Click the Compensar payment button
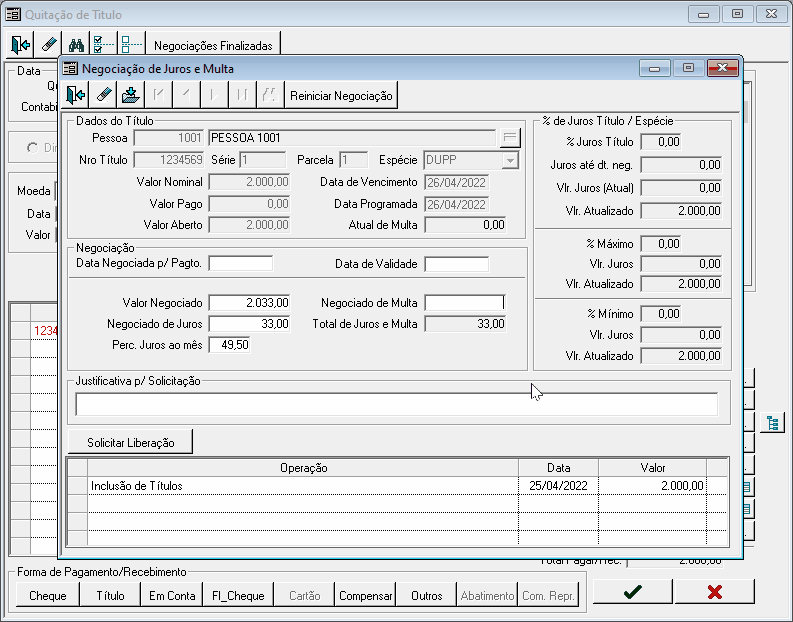 click(365, 595)
